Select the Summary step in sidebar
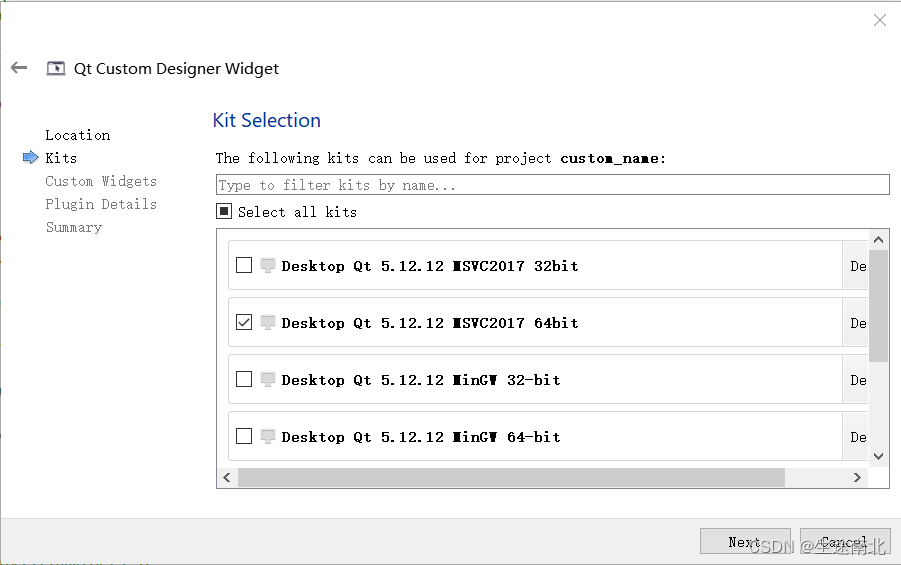 pos(74,227)
